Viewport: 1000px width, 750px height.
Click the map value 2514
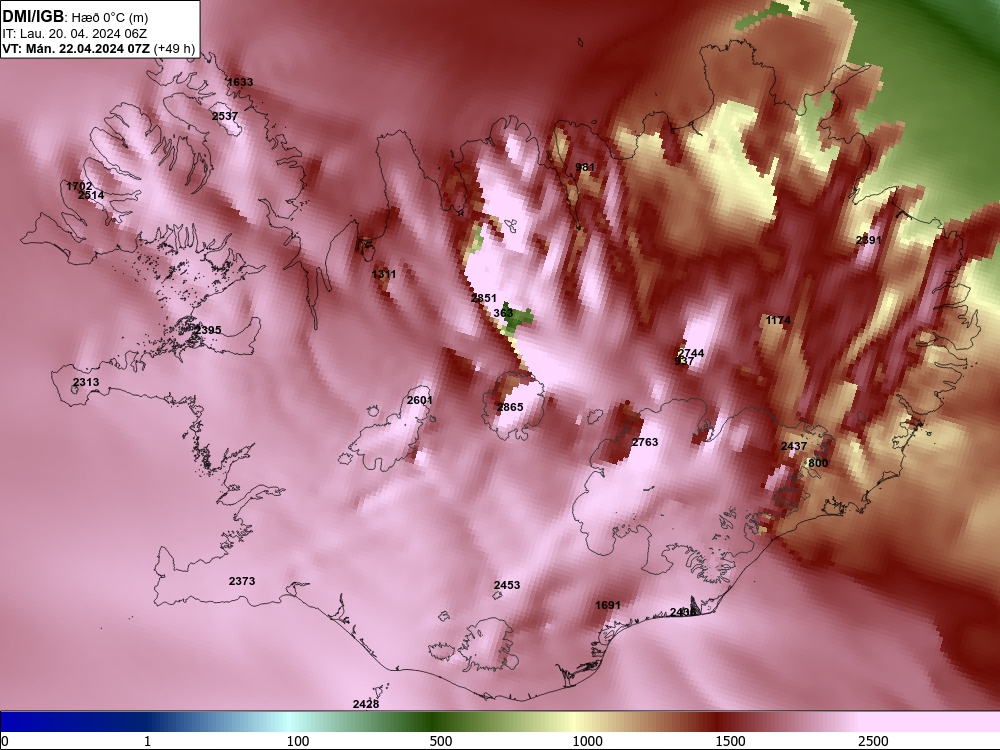[x=91, y=195]
